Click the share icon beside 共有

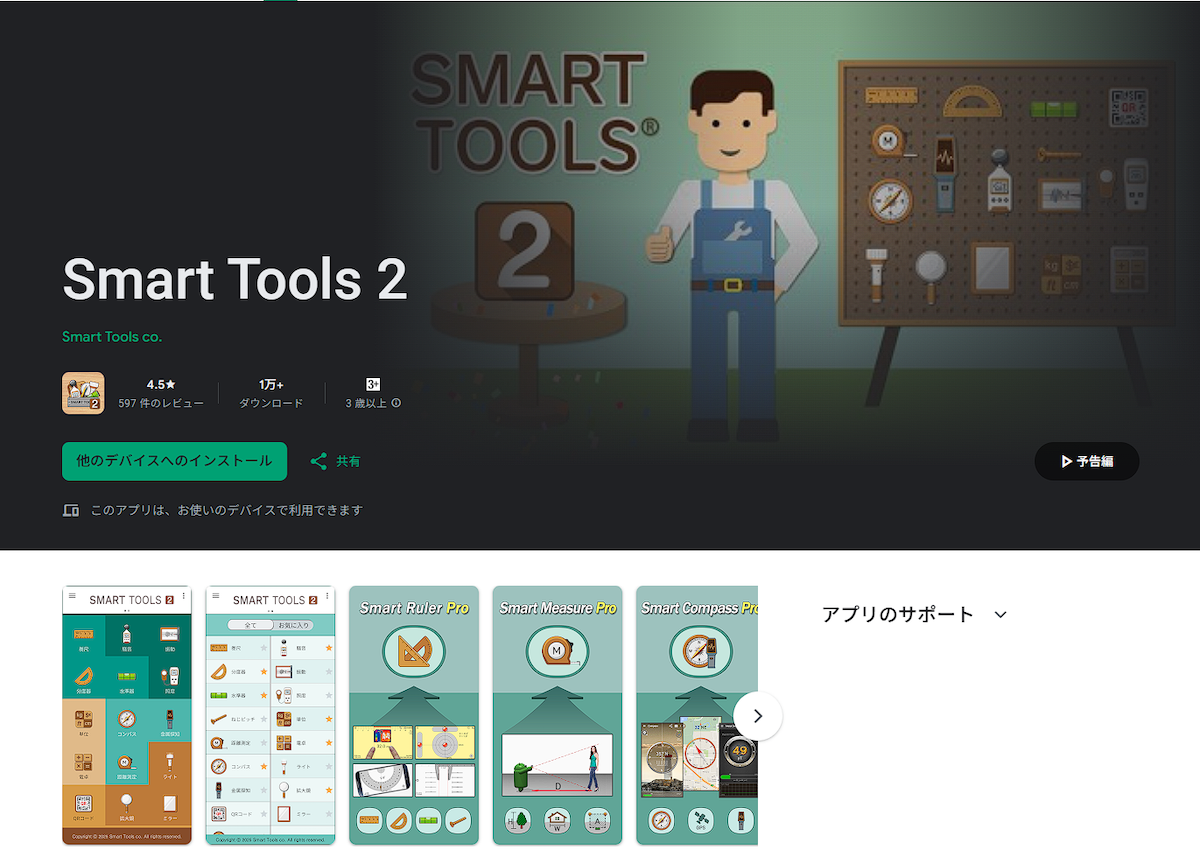(x=319, y=461)
